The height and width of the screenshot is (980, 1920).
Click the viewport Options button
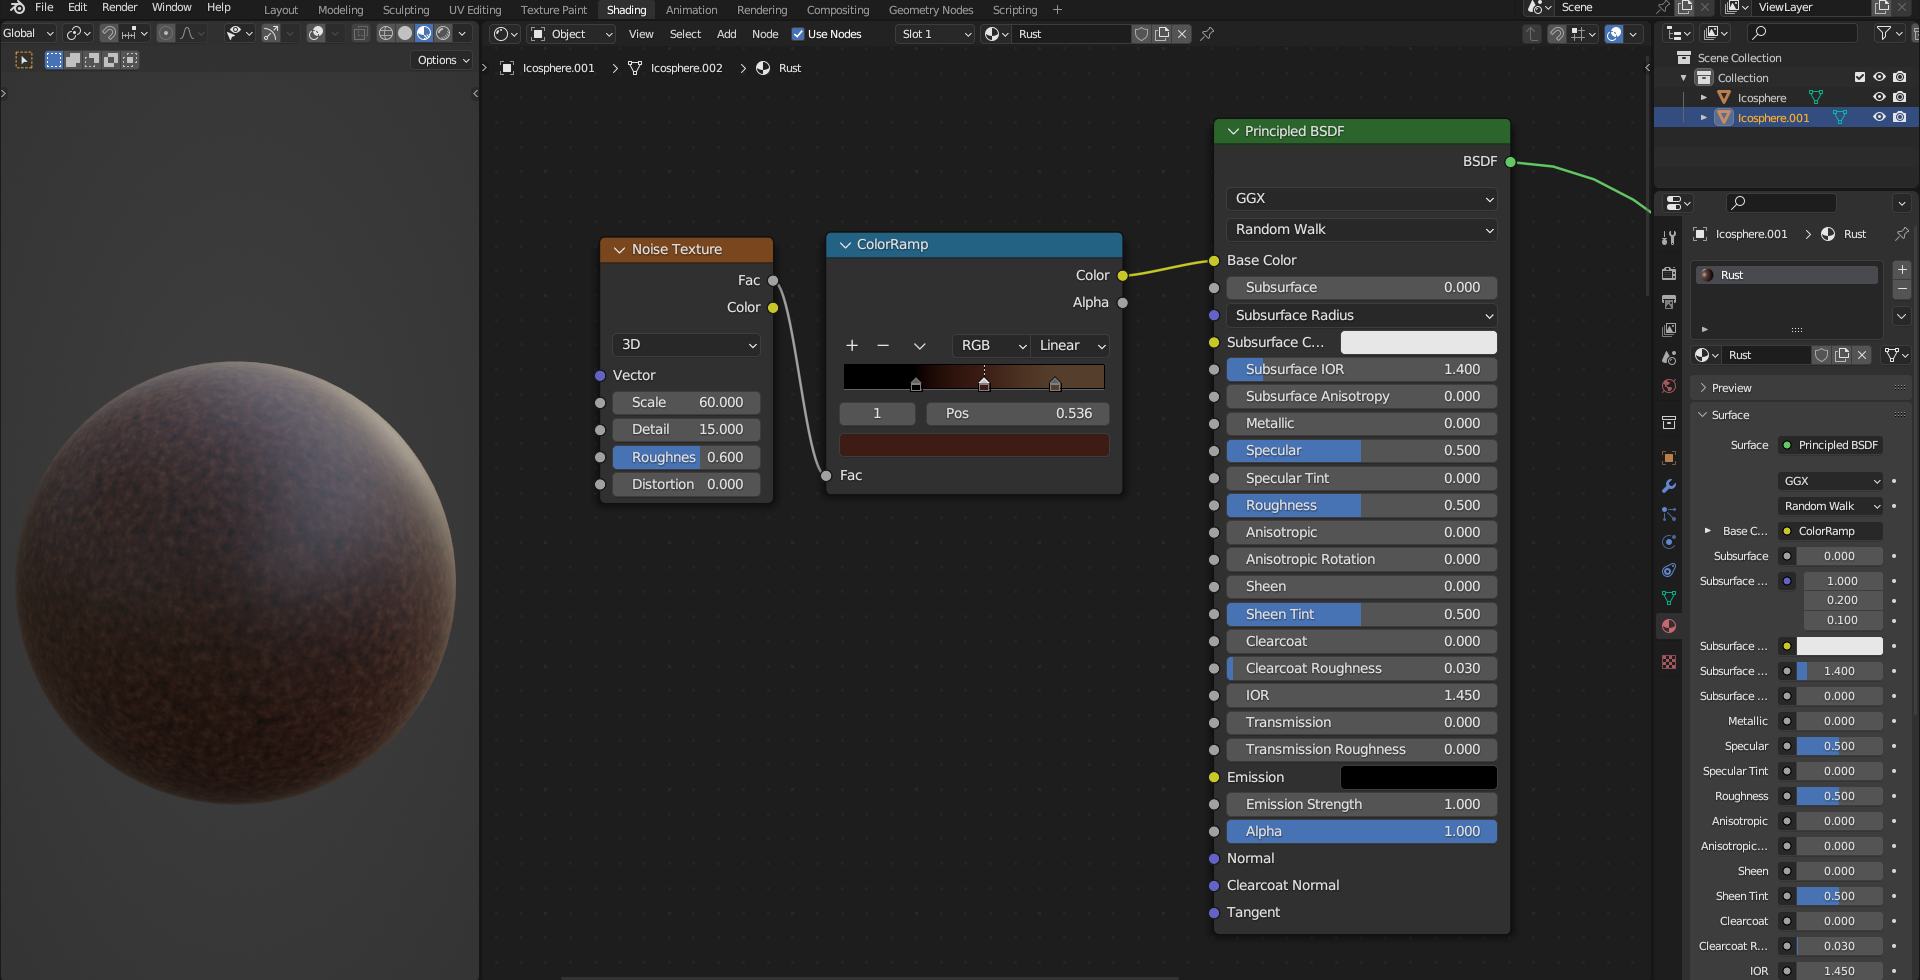[x=442, y=60]
